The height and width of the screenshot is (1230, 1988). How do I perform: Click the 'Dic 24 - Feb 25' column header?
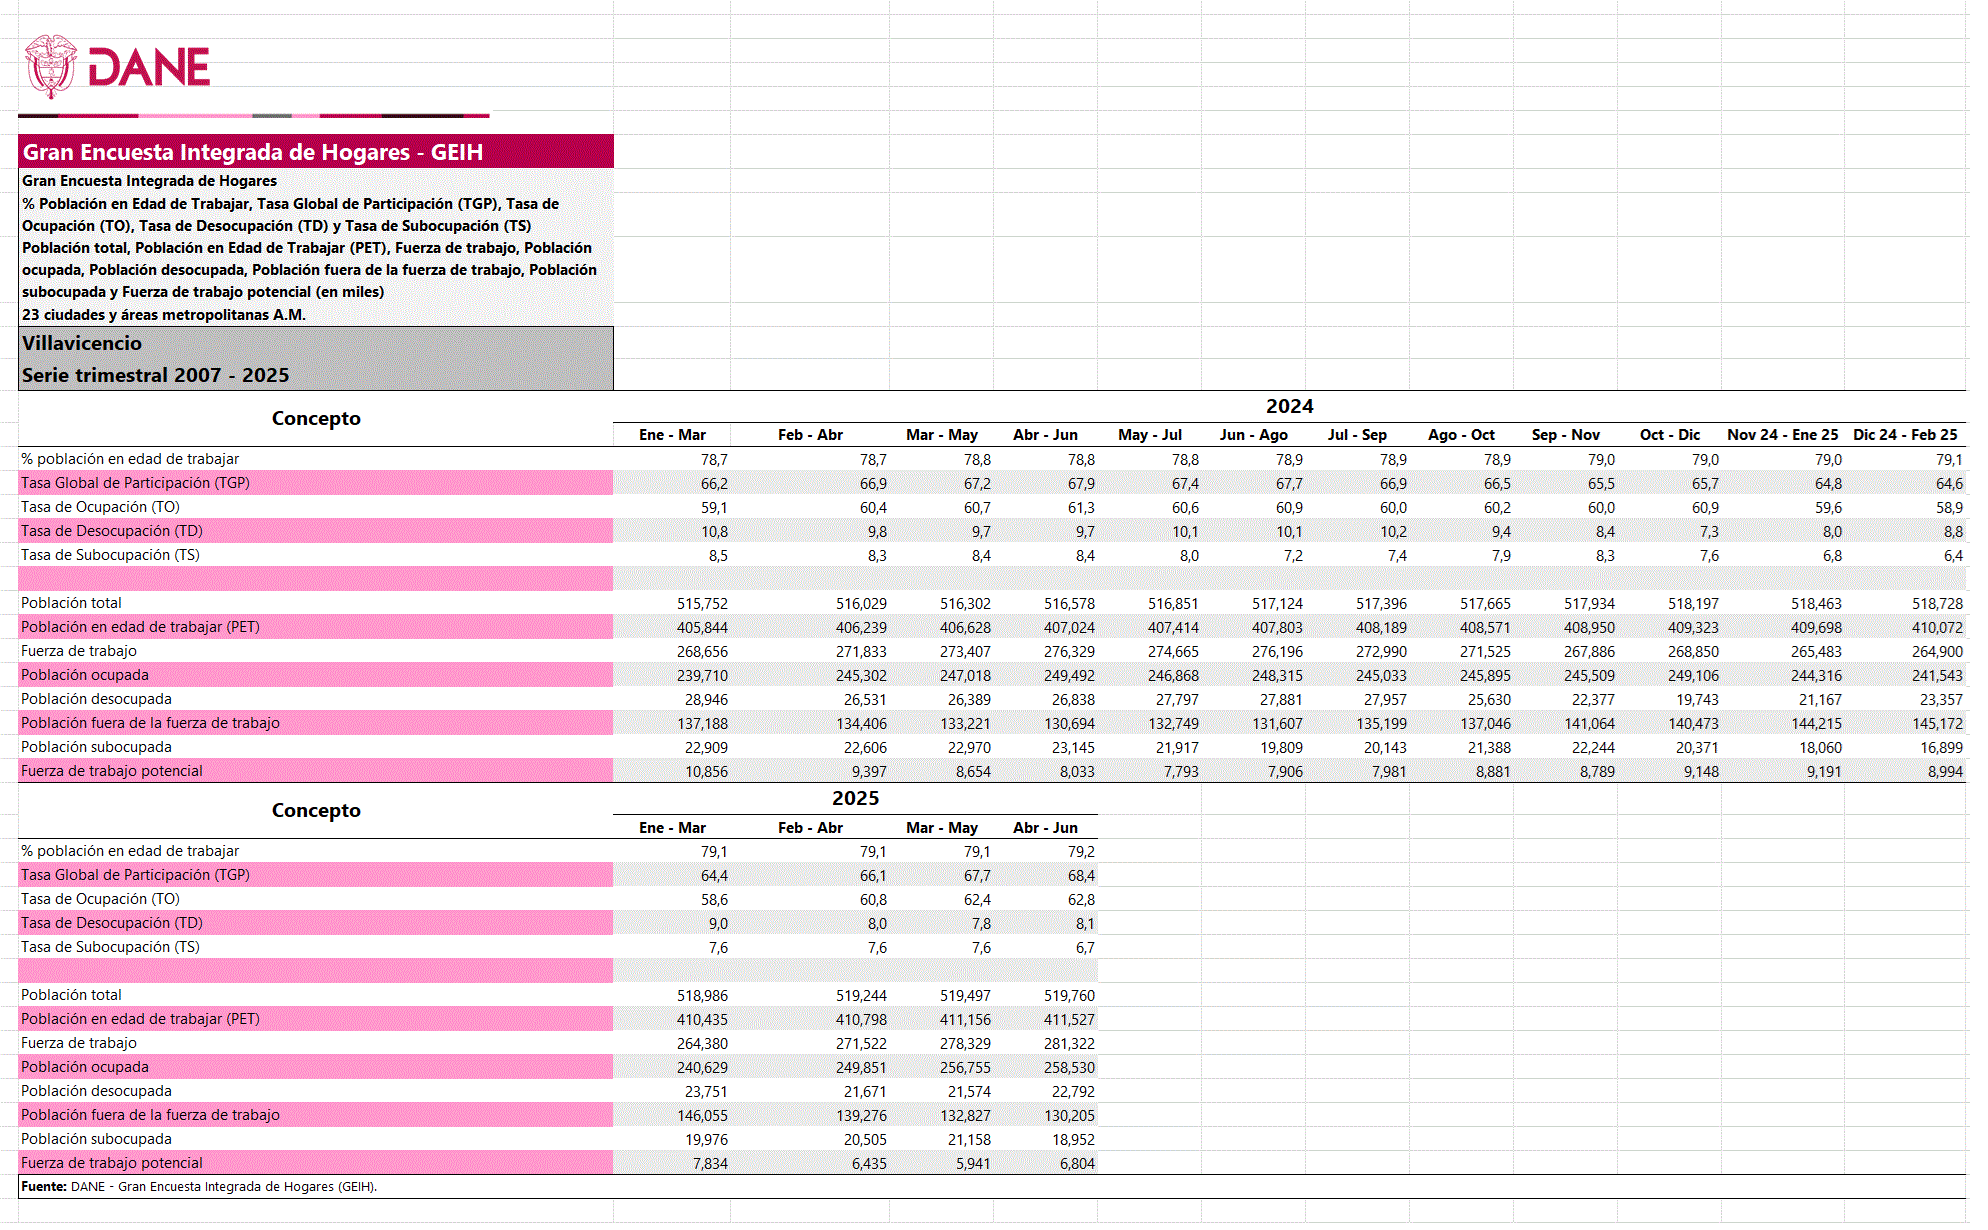[1905, 435]
